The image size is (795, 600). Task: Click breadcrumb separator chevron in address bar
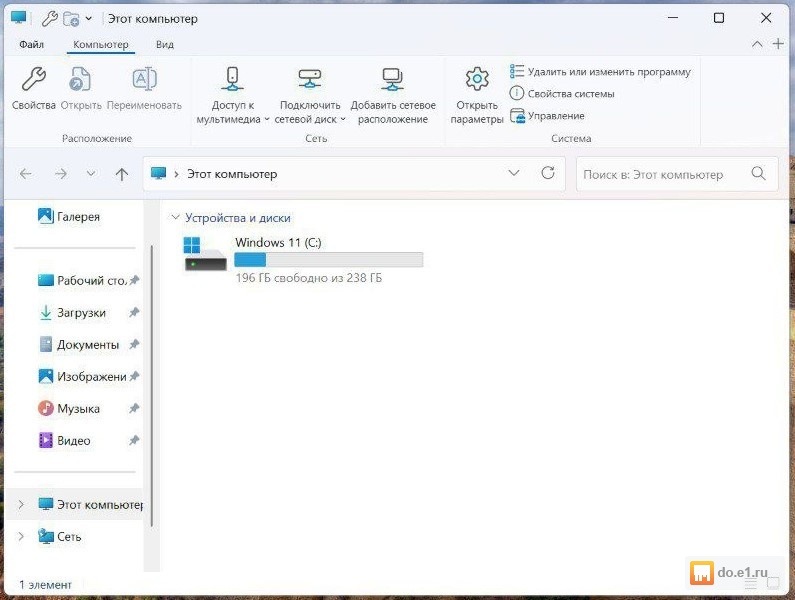[x=176, y=174]
